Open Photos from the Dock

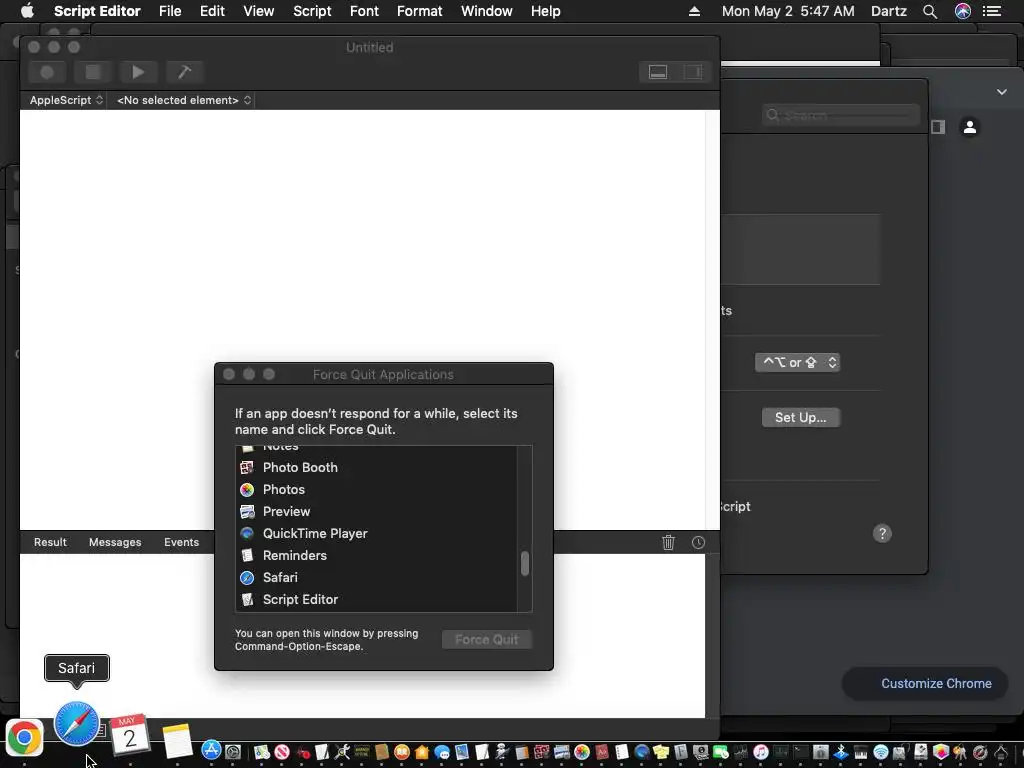[x=581, y=752]
